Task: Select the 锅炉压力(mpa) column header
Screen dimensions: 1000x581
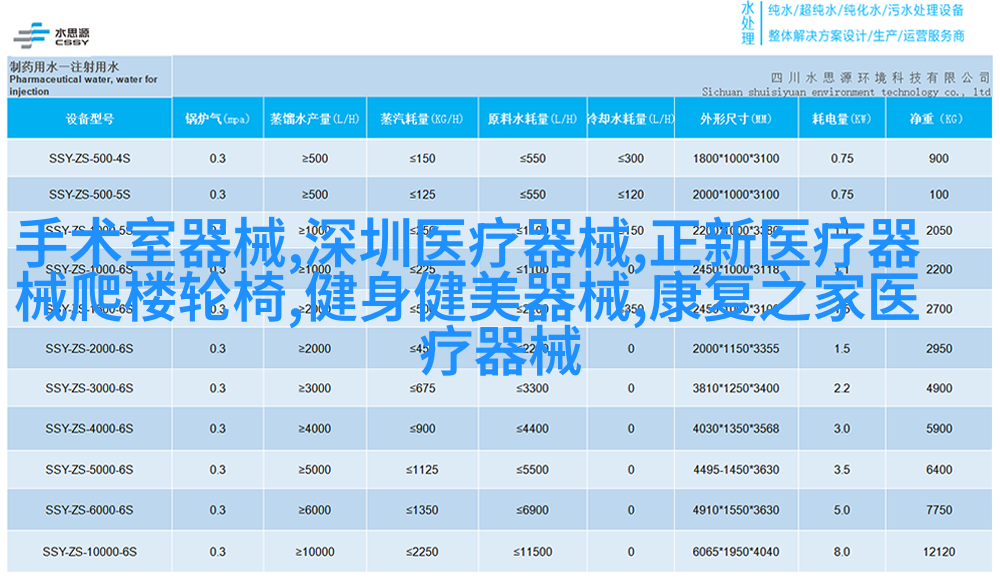Action: tap(217, 119)
